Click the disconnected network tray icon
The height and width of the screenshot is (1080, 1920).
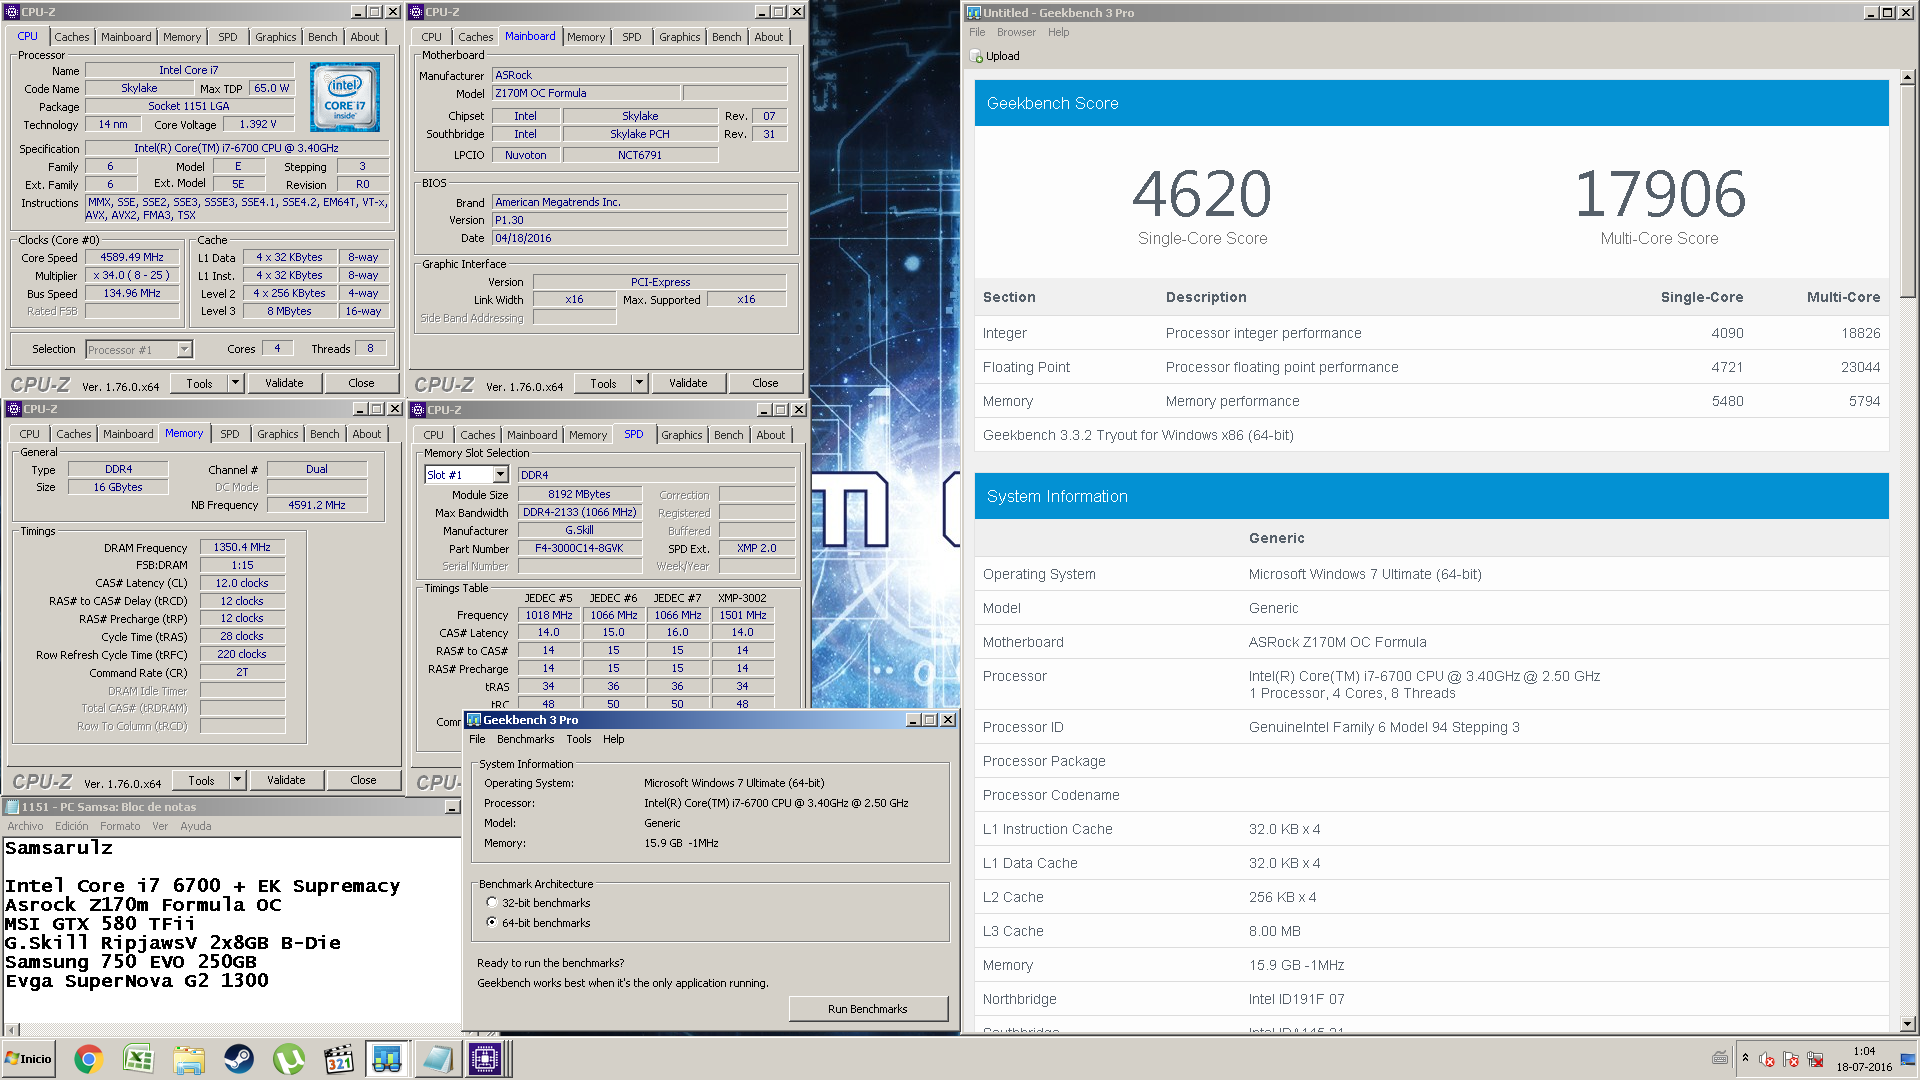pos(1815,1059)
